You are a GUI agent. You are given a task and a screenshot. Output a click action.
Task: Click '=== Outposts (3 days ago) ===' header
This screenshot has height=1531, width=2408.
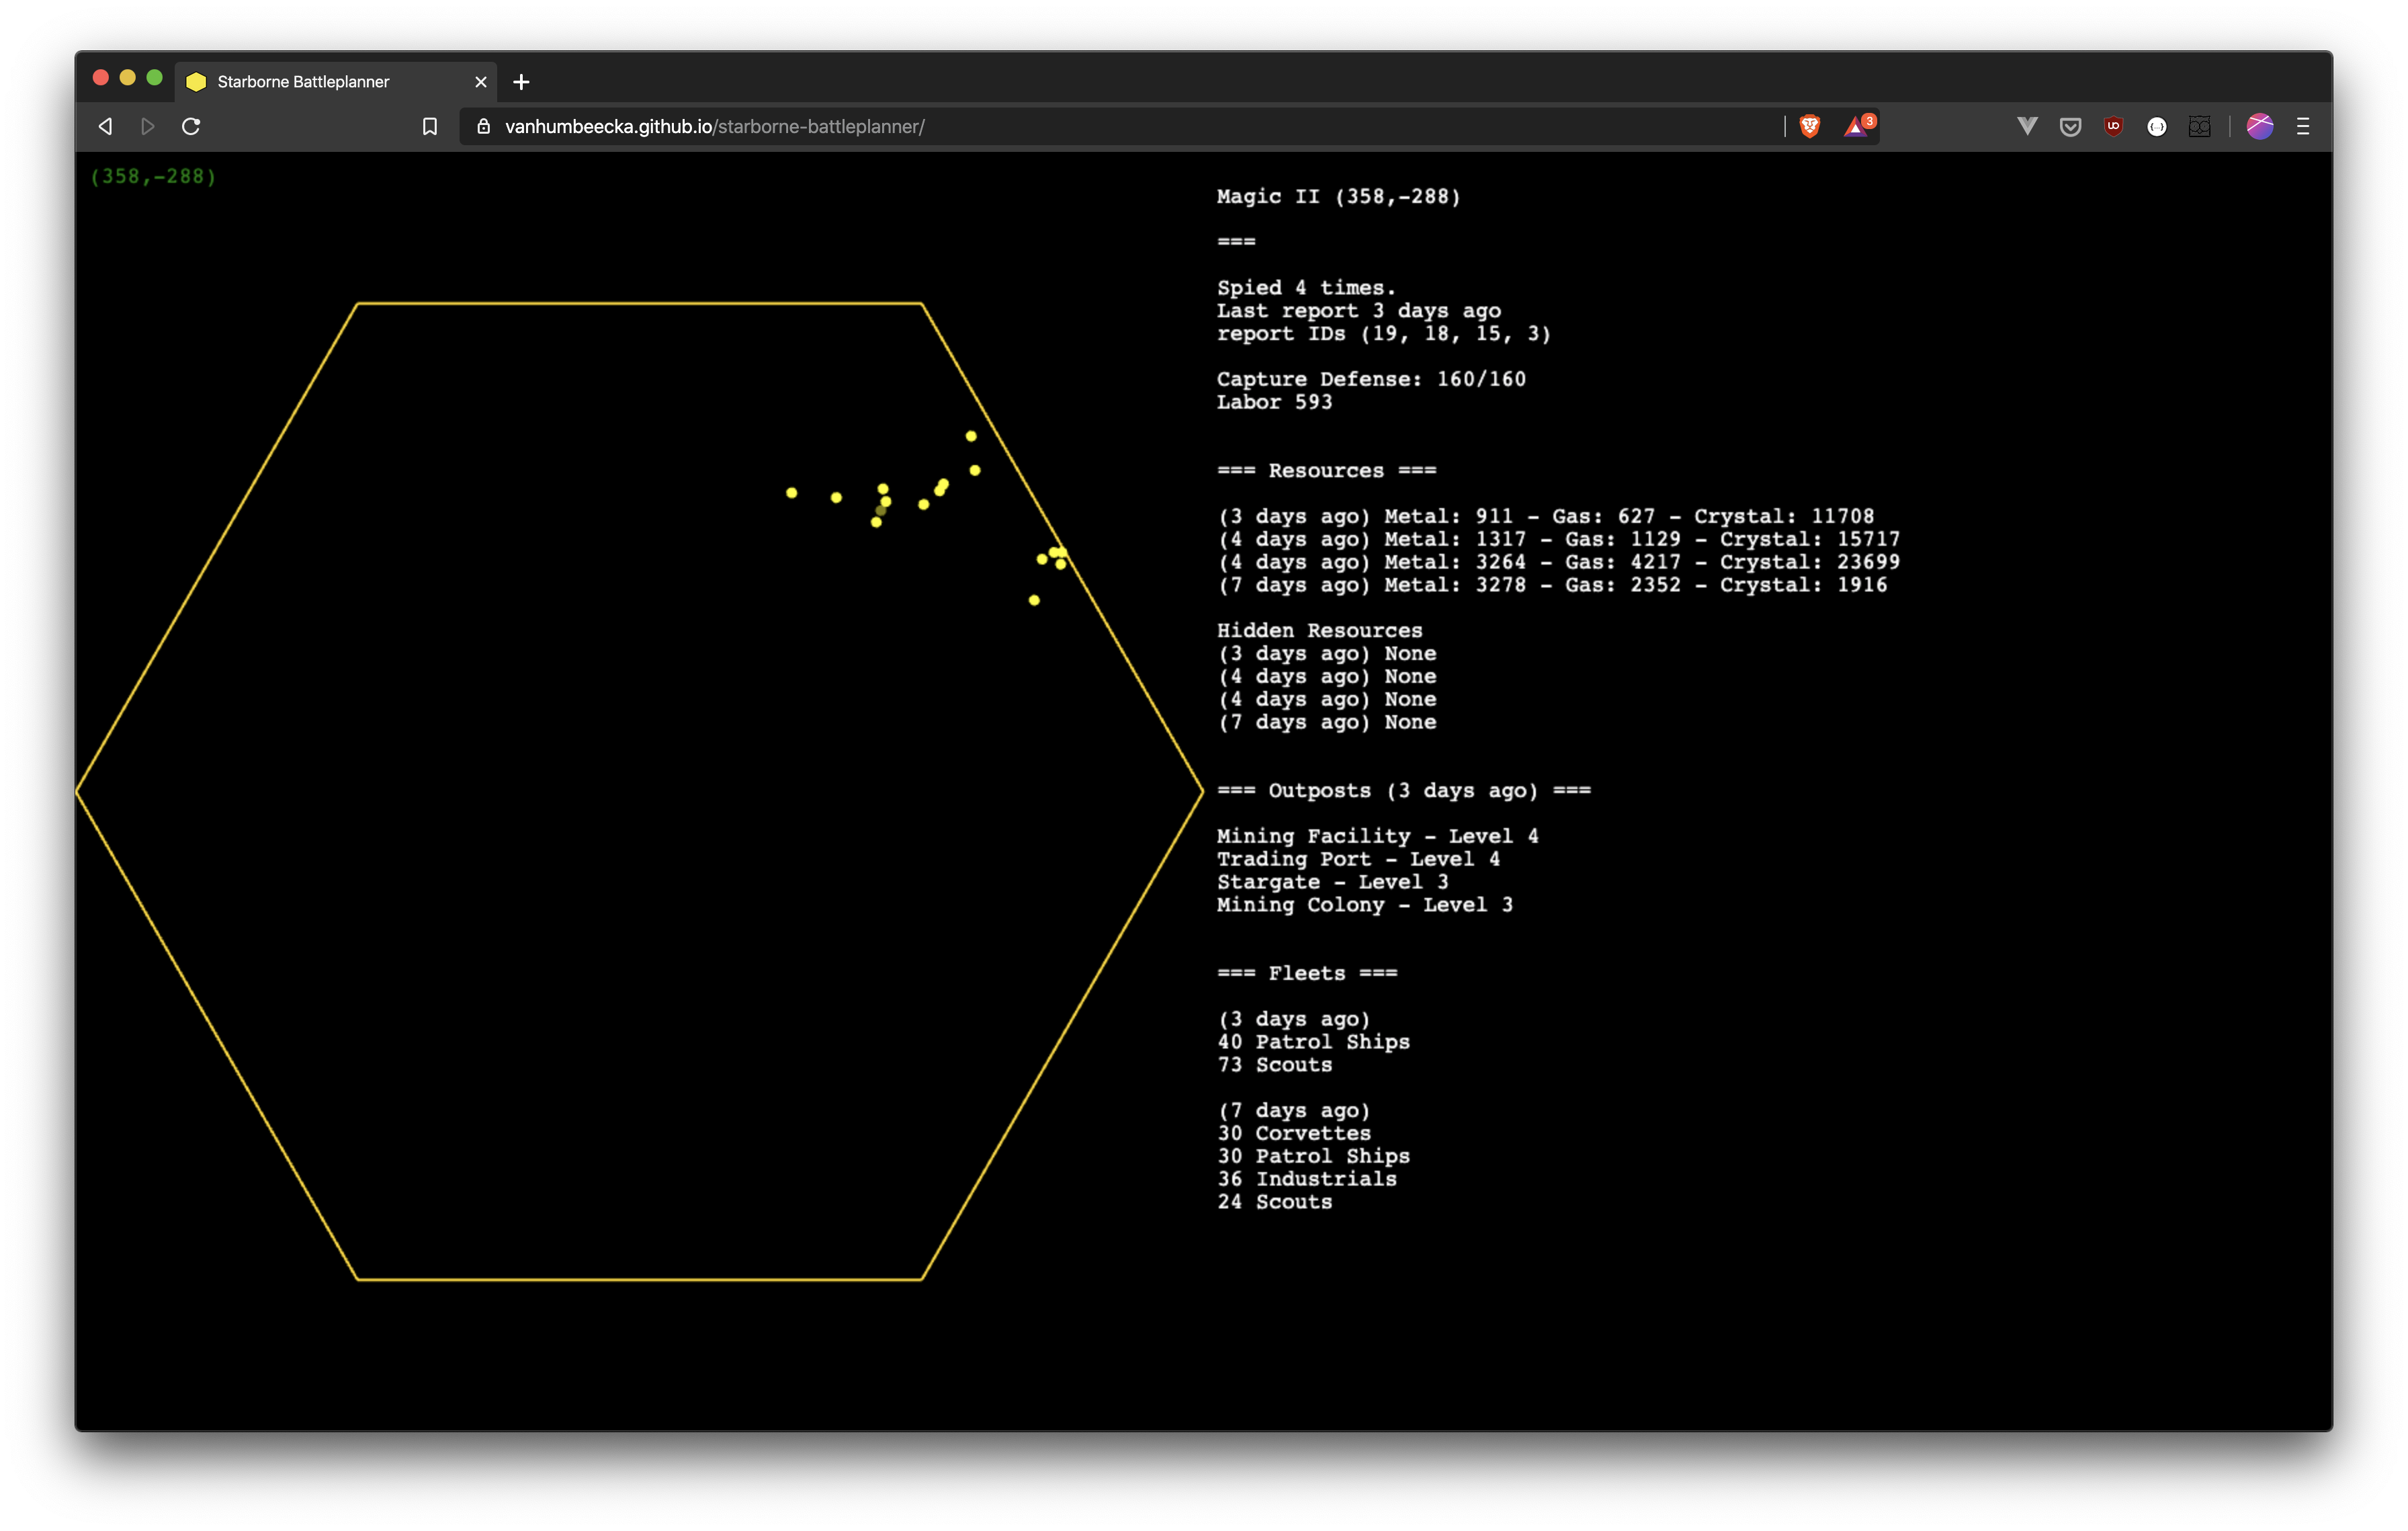(x=1403, y=791)
